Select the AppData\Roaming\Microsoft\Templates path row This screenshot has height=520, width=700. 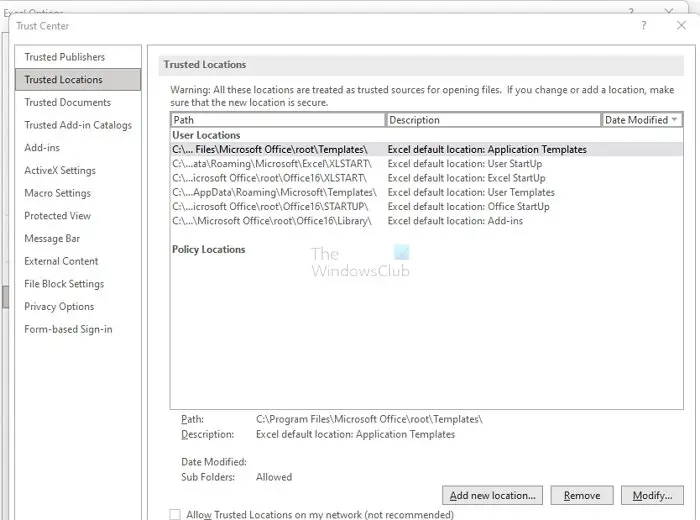pyautogui.click(x=426, y=192)
